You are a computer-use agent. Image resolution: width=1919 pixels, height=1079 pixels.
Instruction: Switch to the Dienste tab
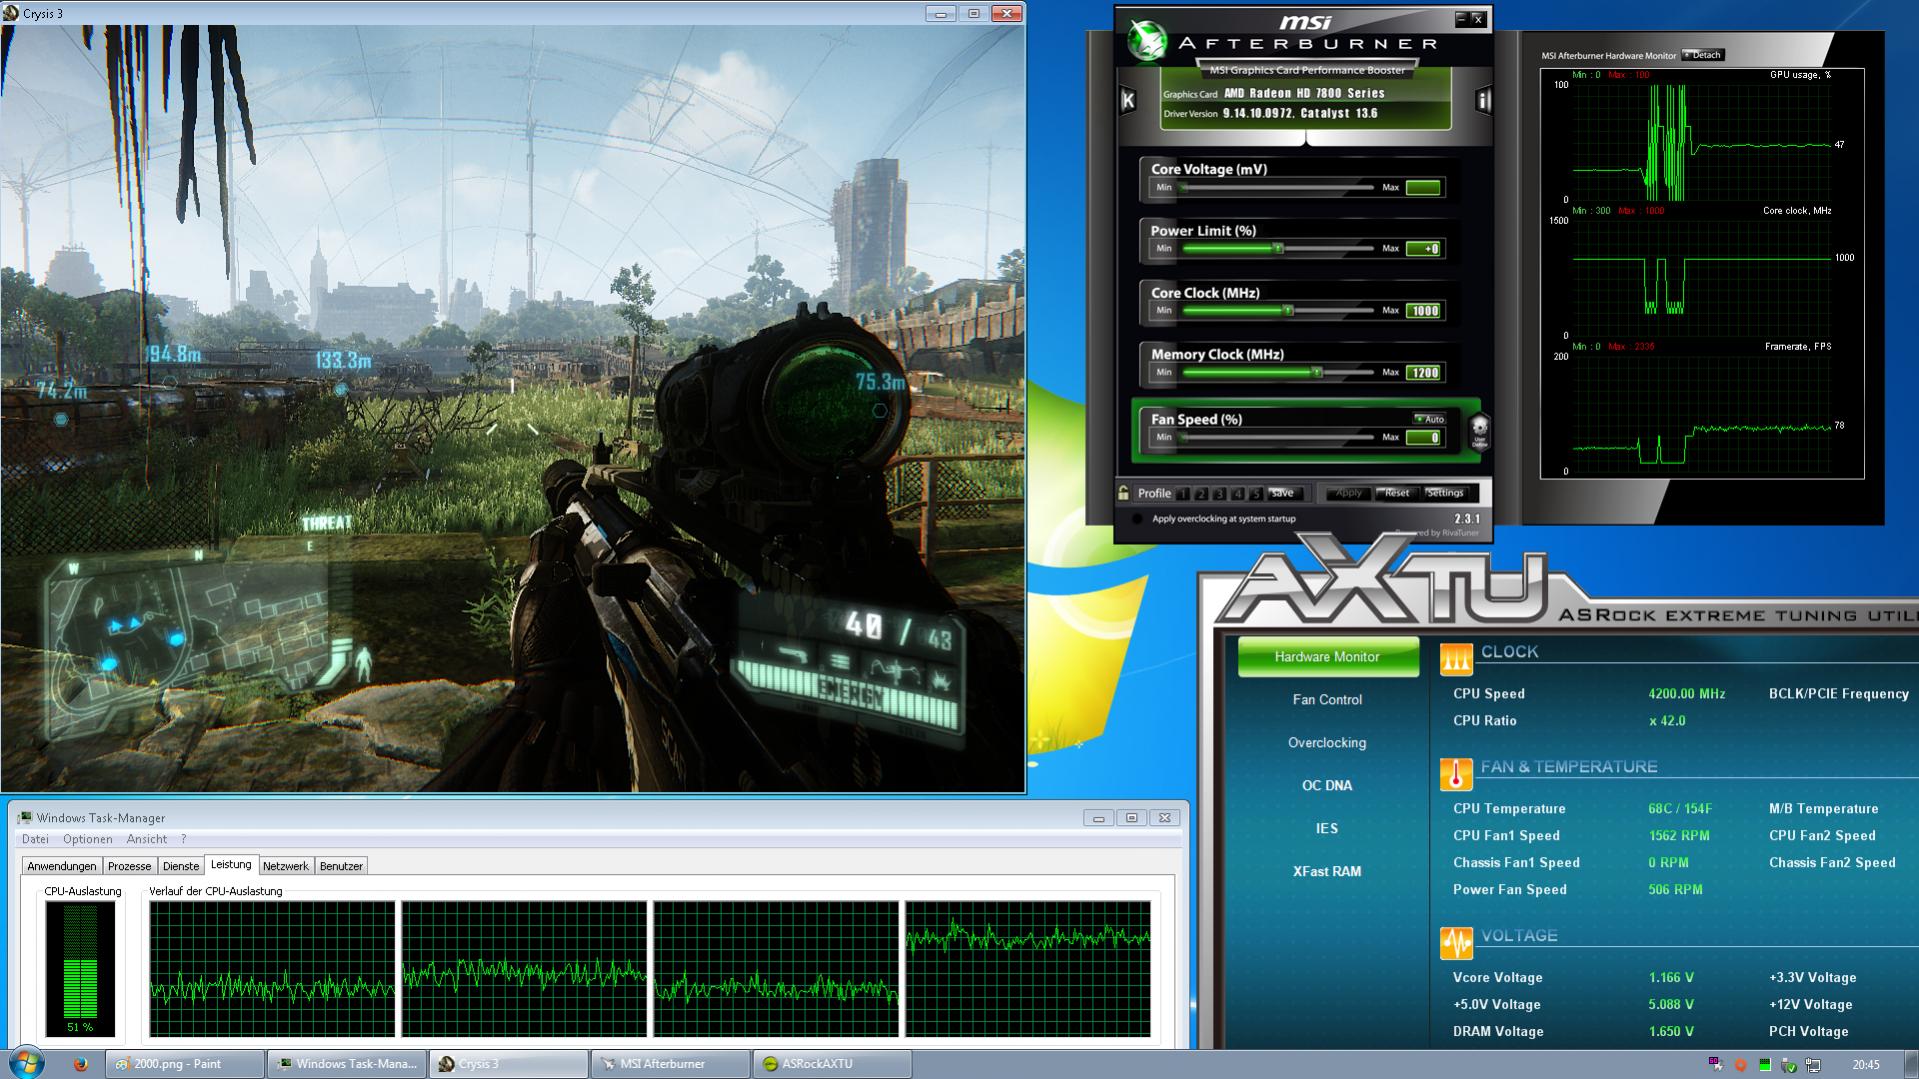point(181,866)
